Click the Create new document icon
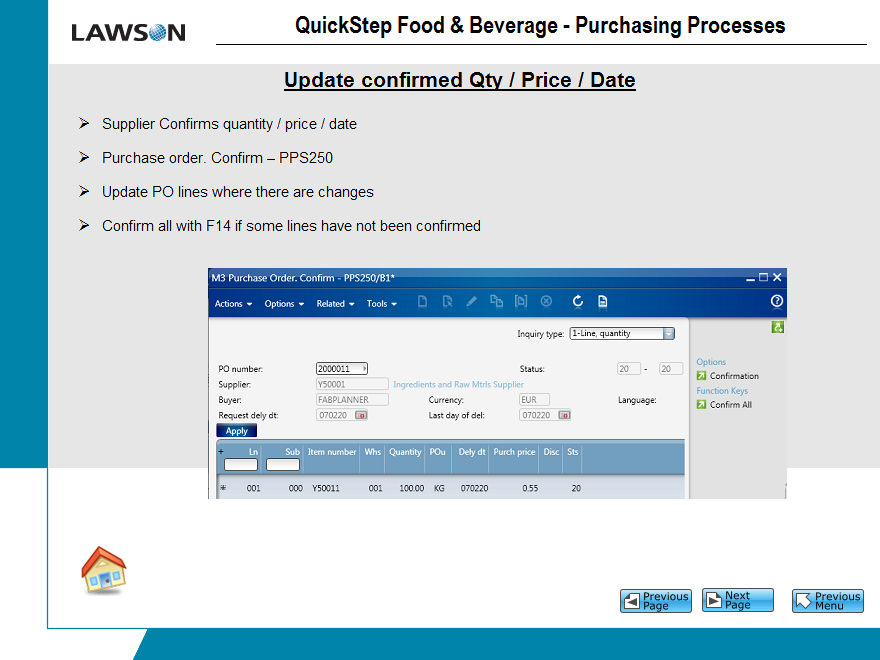This screenshot has height=660, width=880. tap(423, 302)
